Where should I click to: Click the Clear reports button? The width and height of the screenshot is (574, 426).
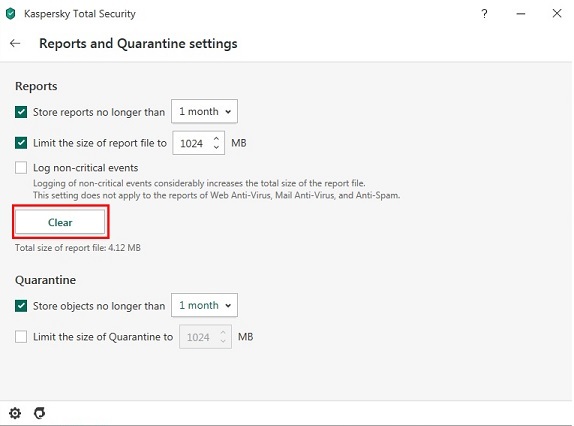(x=60, y=222)
